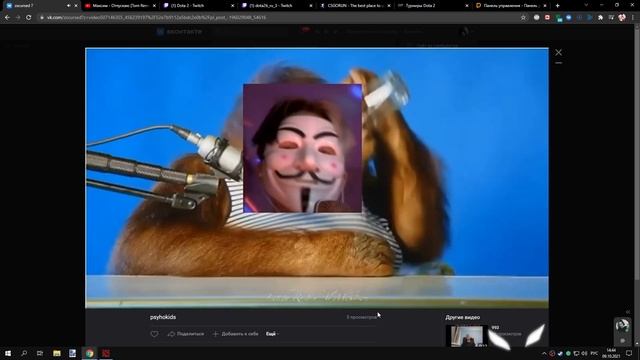The height and width of the screenshot is (360, 640).
Task: Open the red Dota 2 taskbar icon
Action: [106, 353]
